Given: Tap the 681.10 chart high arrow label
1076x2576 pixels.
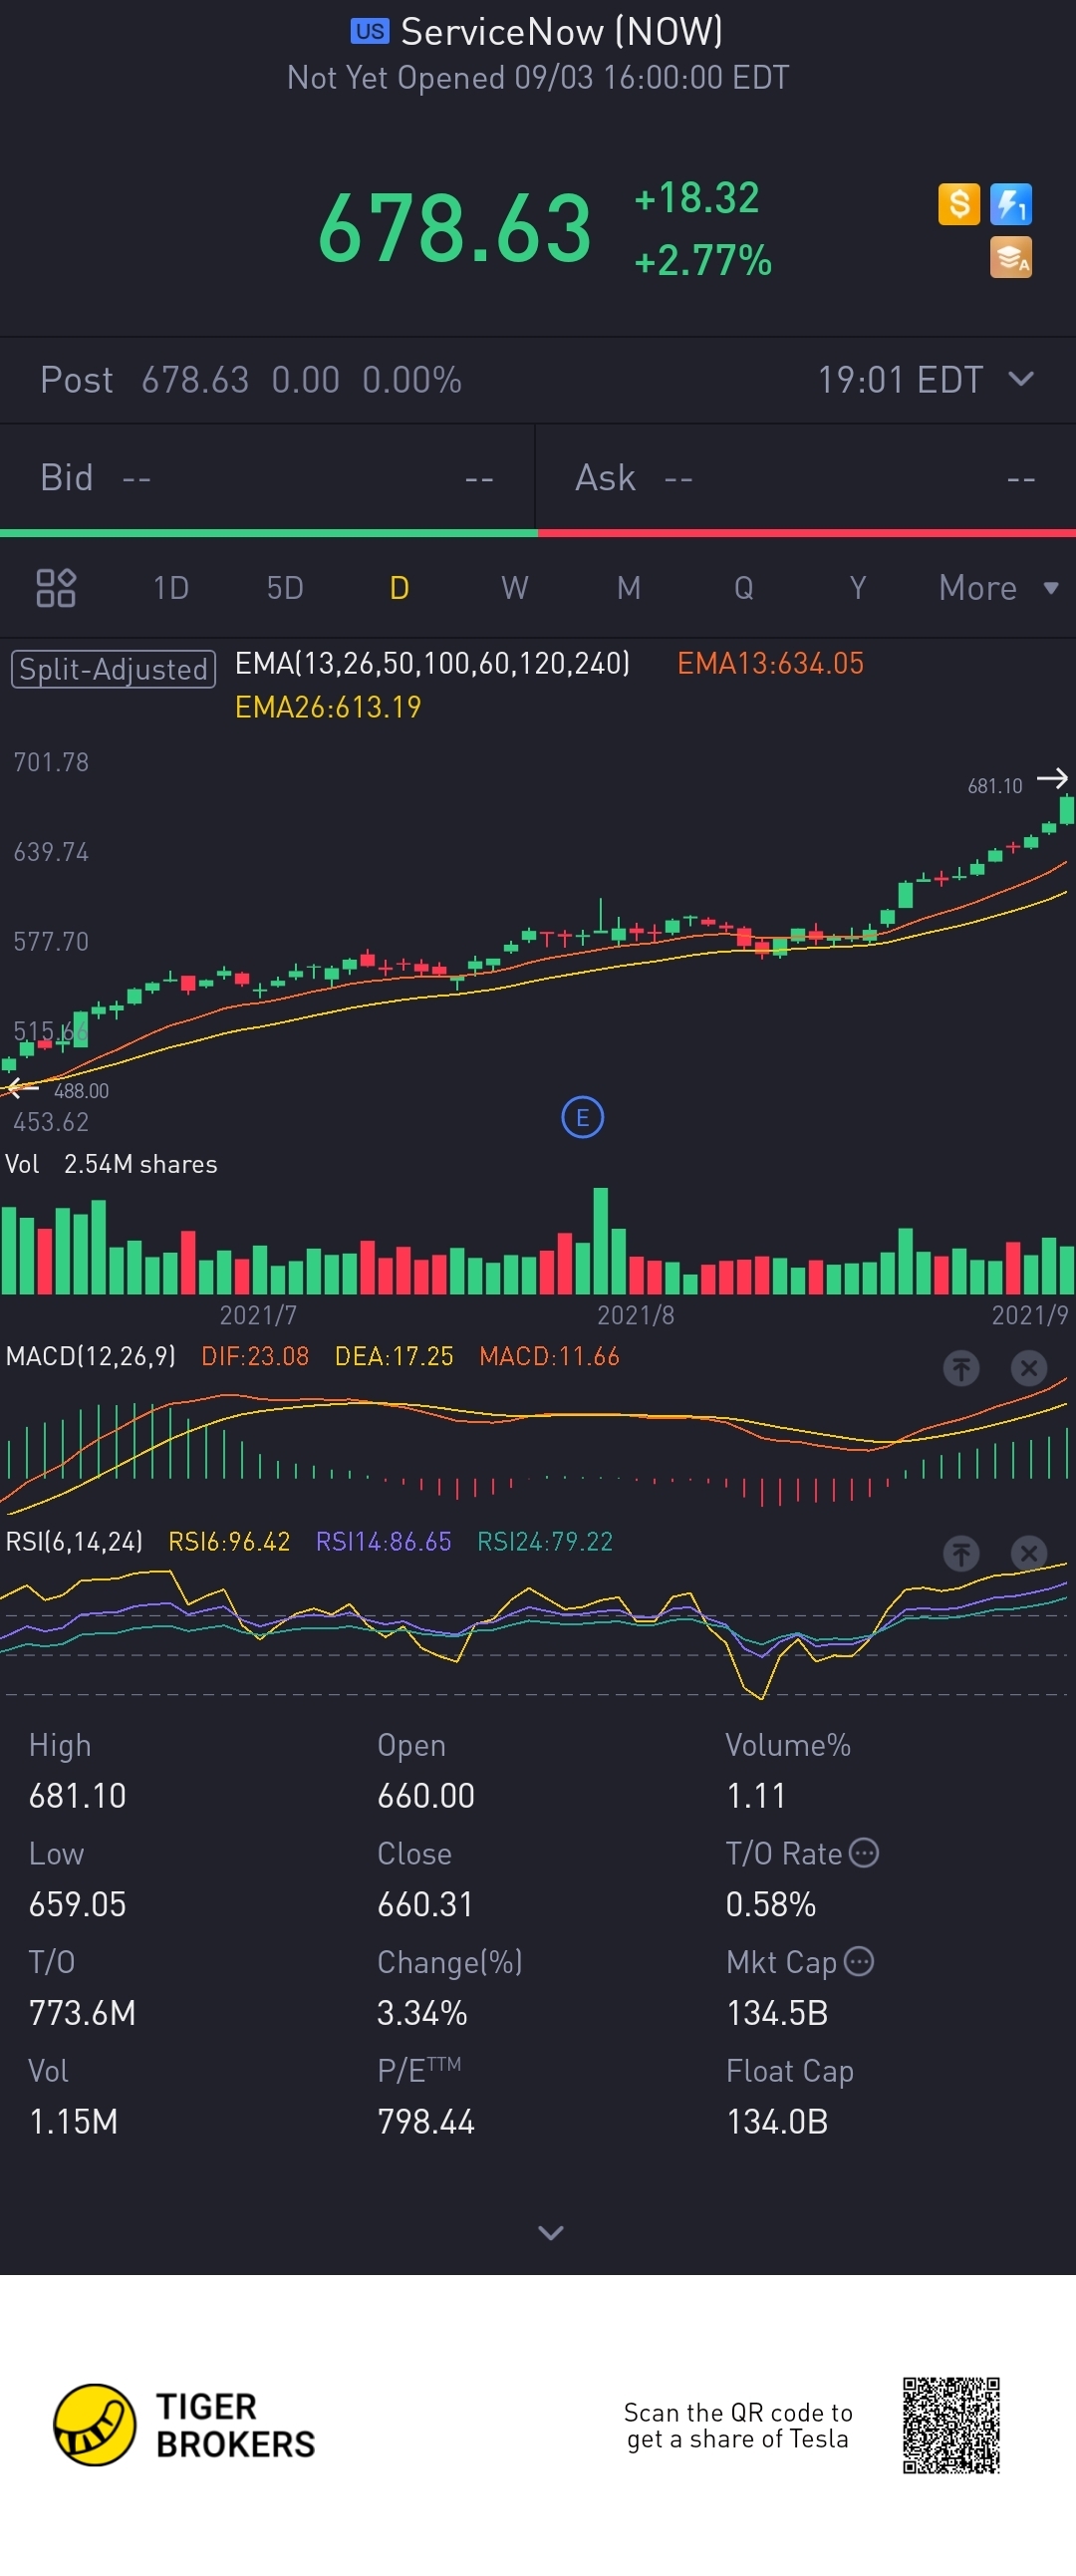Looking at the screenshot, I should tap(995, 786).
